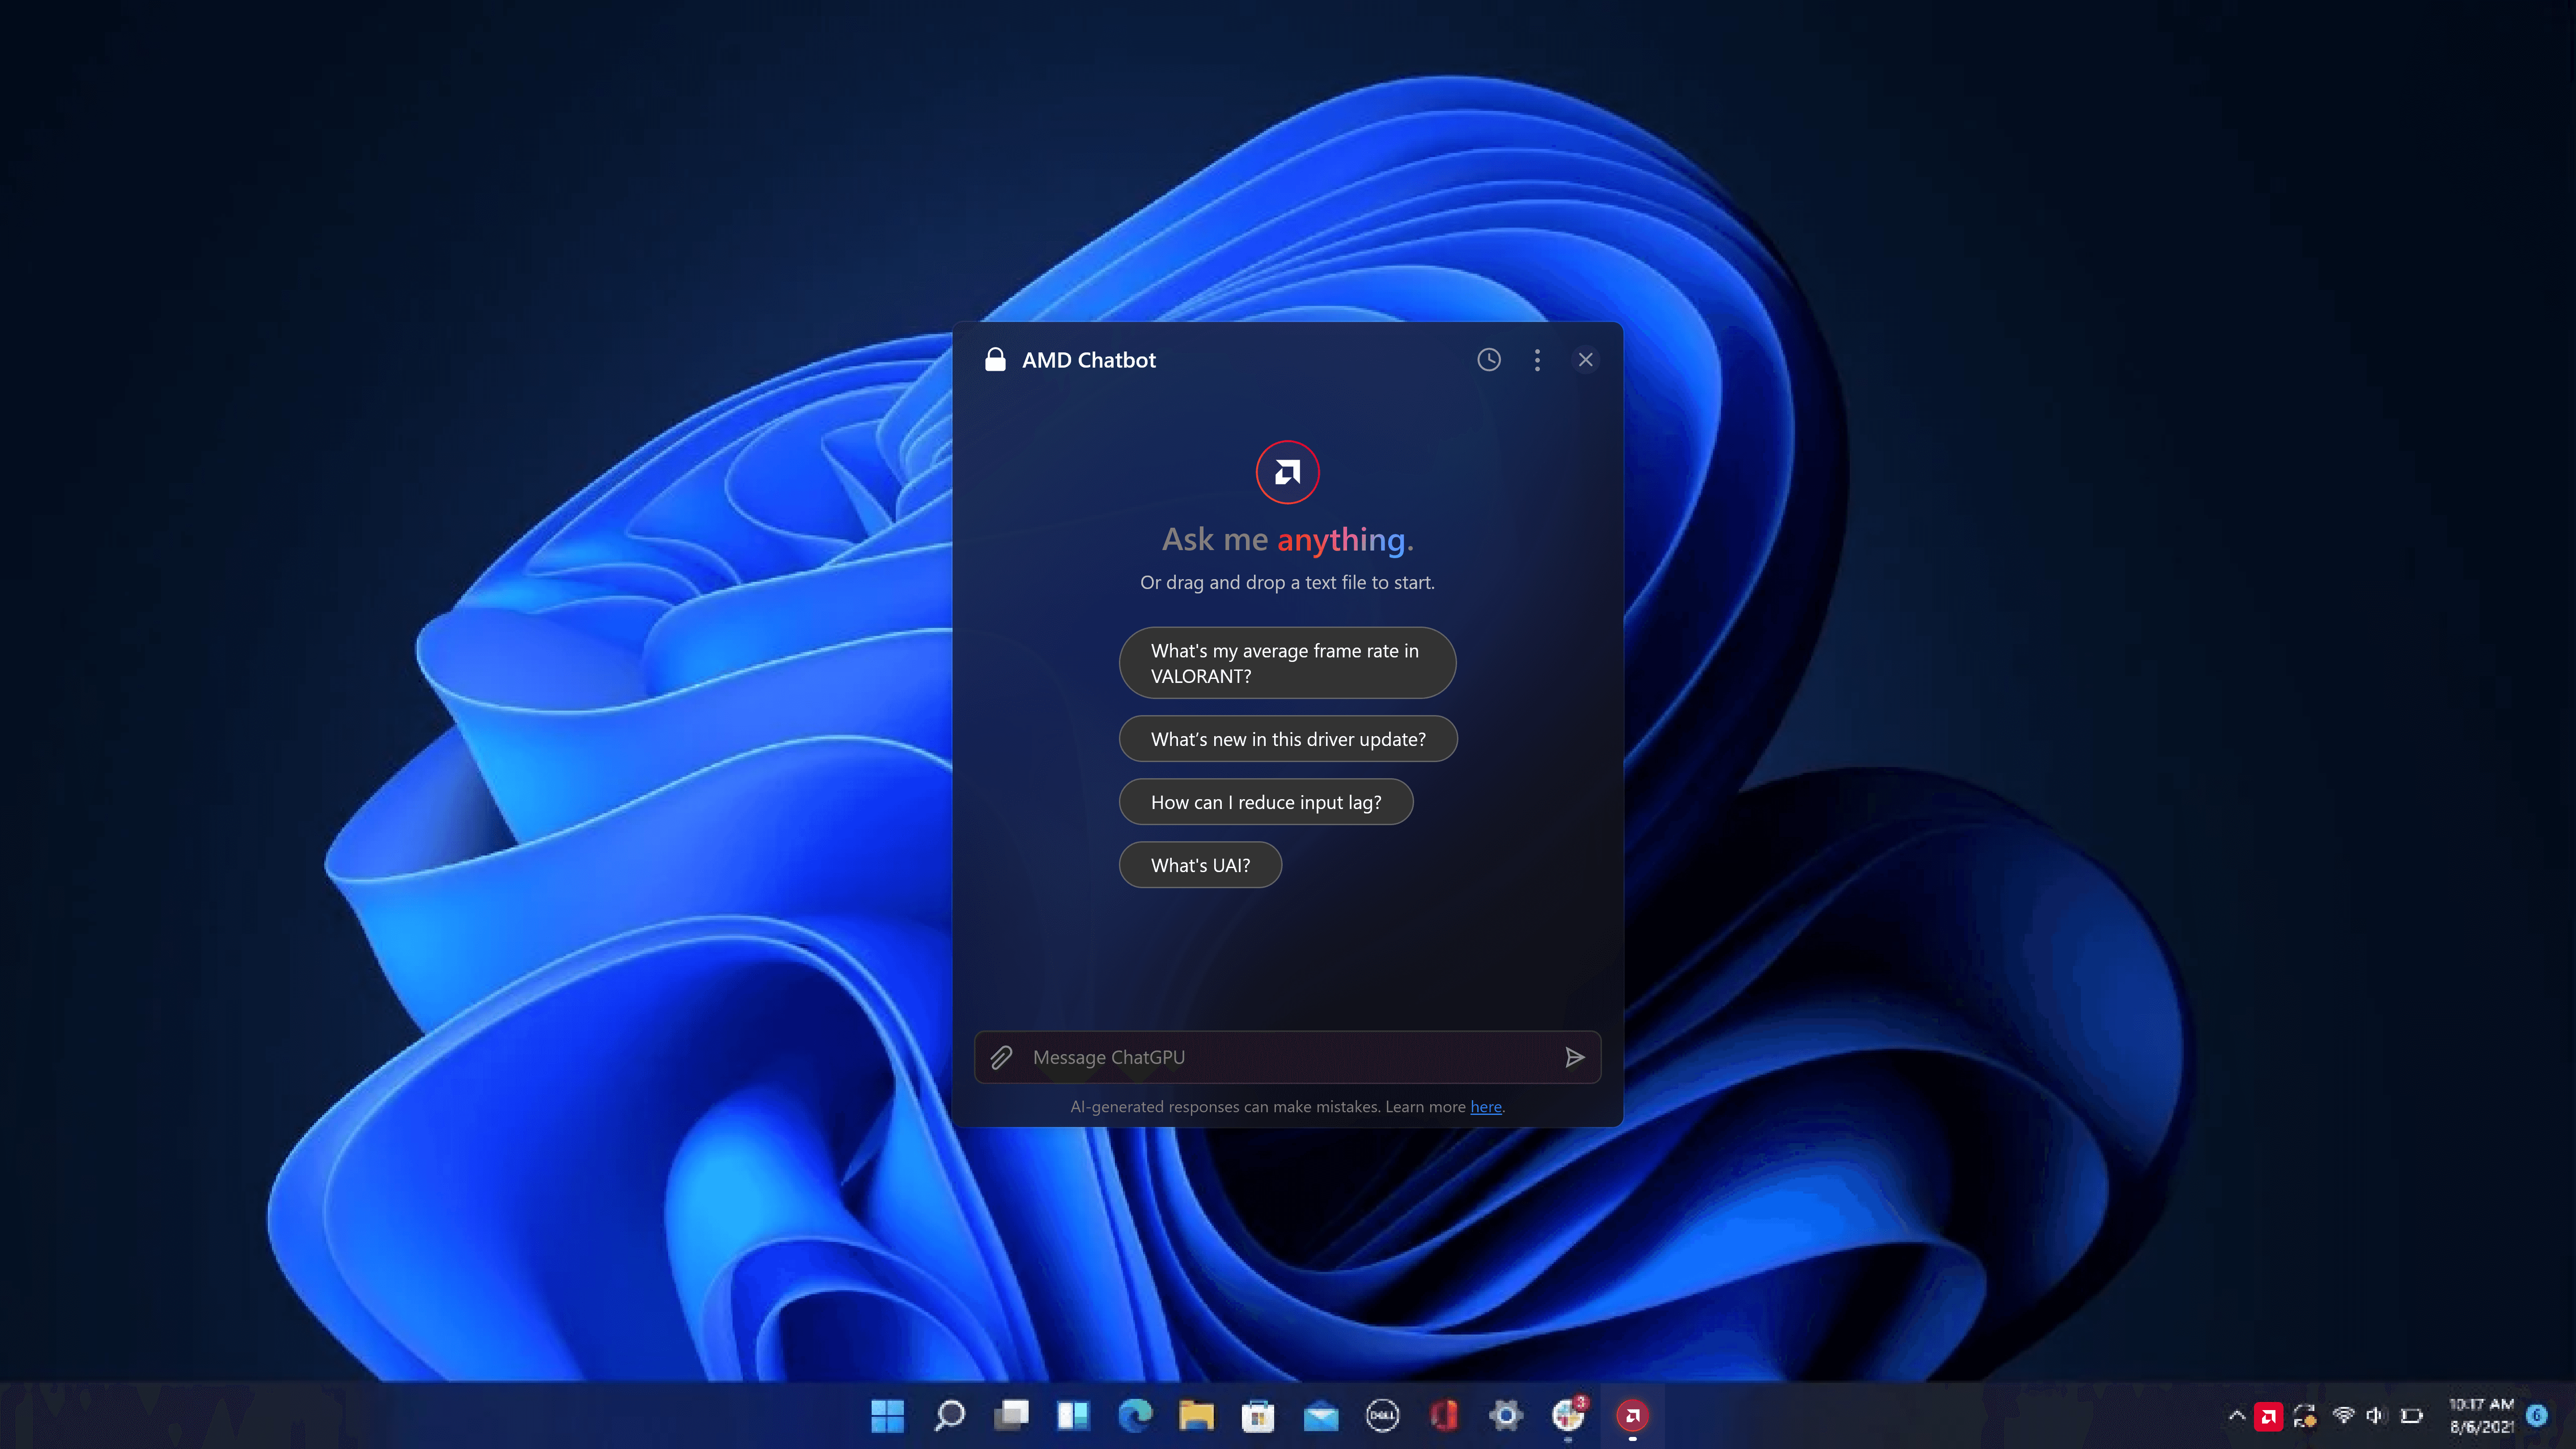
Task: Close the AMD Chatbot window
Action: click(x=1585, y=360)
